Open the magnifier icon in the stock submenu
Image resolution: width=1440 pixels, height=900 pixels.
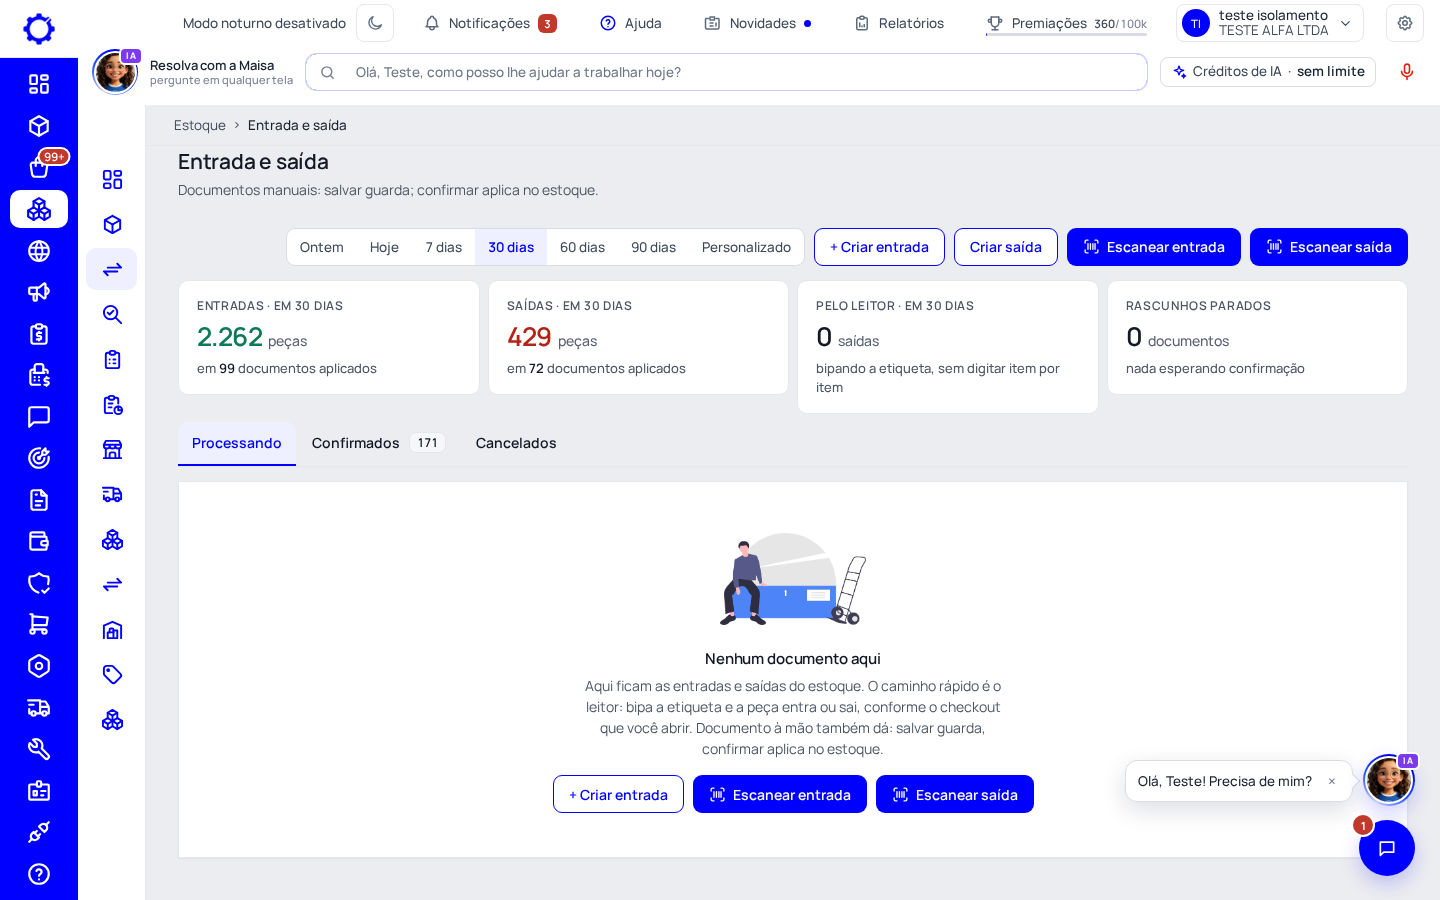112,314
